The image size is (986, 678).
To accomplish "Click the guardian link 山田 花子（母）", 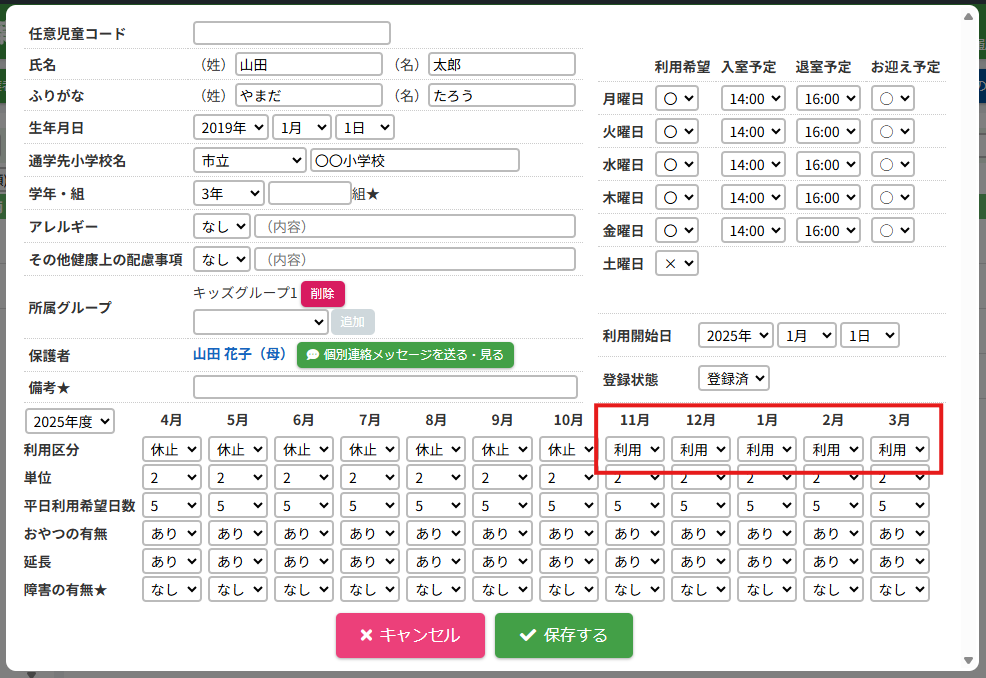I will (x=240, y=354).
